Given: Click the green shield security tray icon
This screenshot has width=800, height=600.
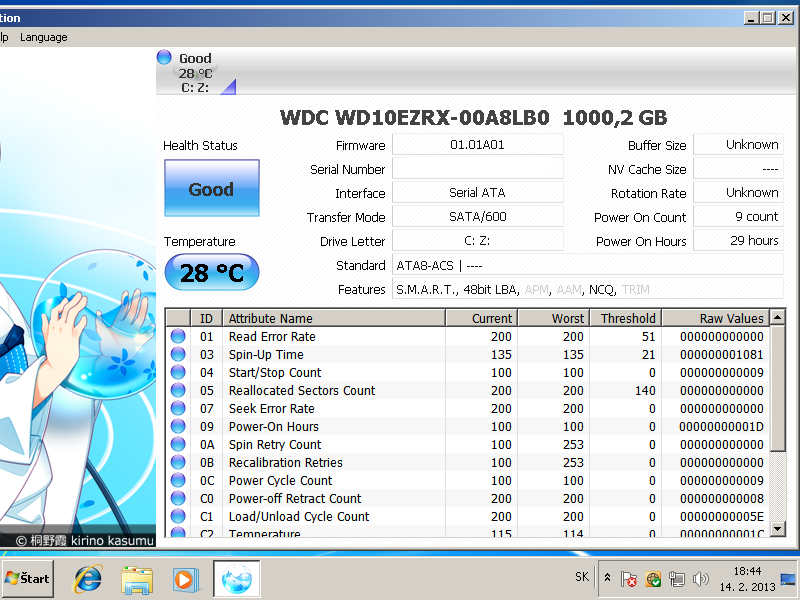Looking at the screenshot, I should point(653,579).
